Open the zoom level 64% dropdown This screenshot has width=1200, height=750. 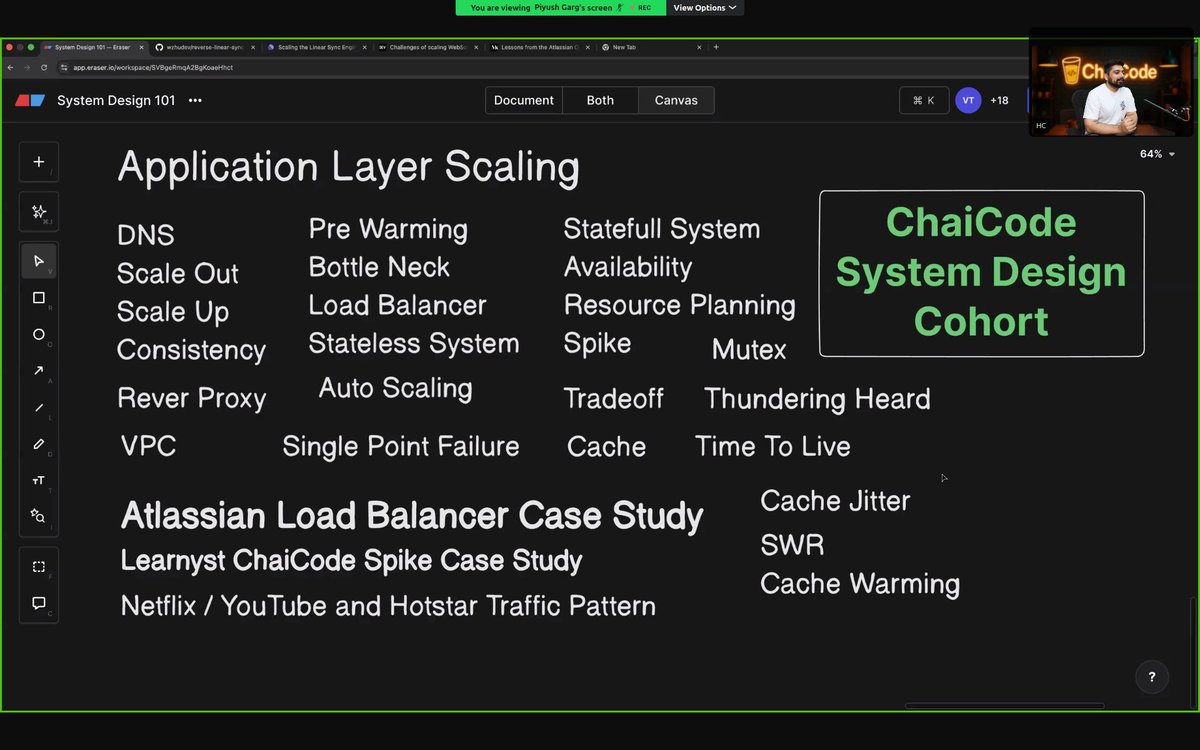pyautogui.click(x=1157, y=154)
